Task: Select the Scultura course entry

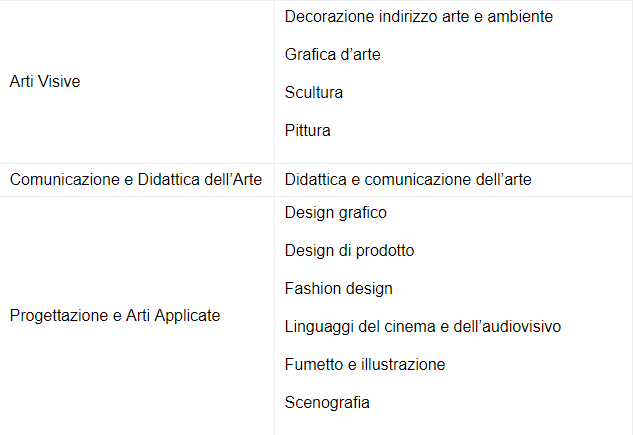Action: click(x=314, y=92)
